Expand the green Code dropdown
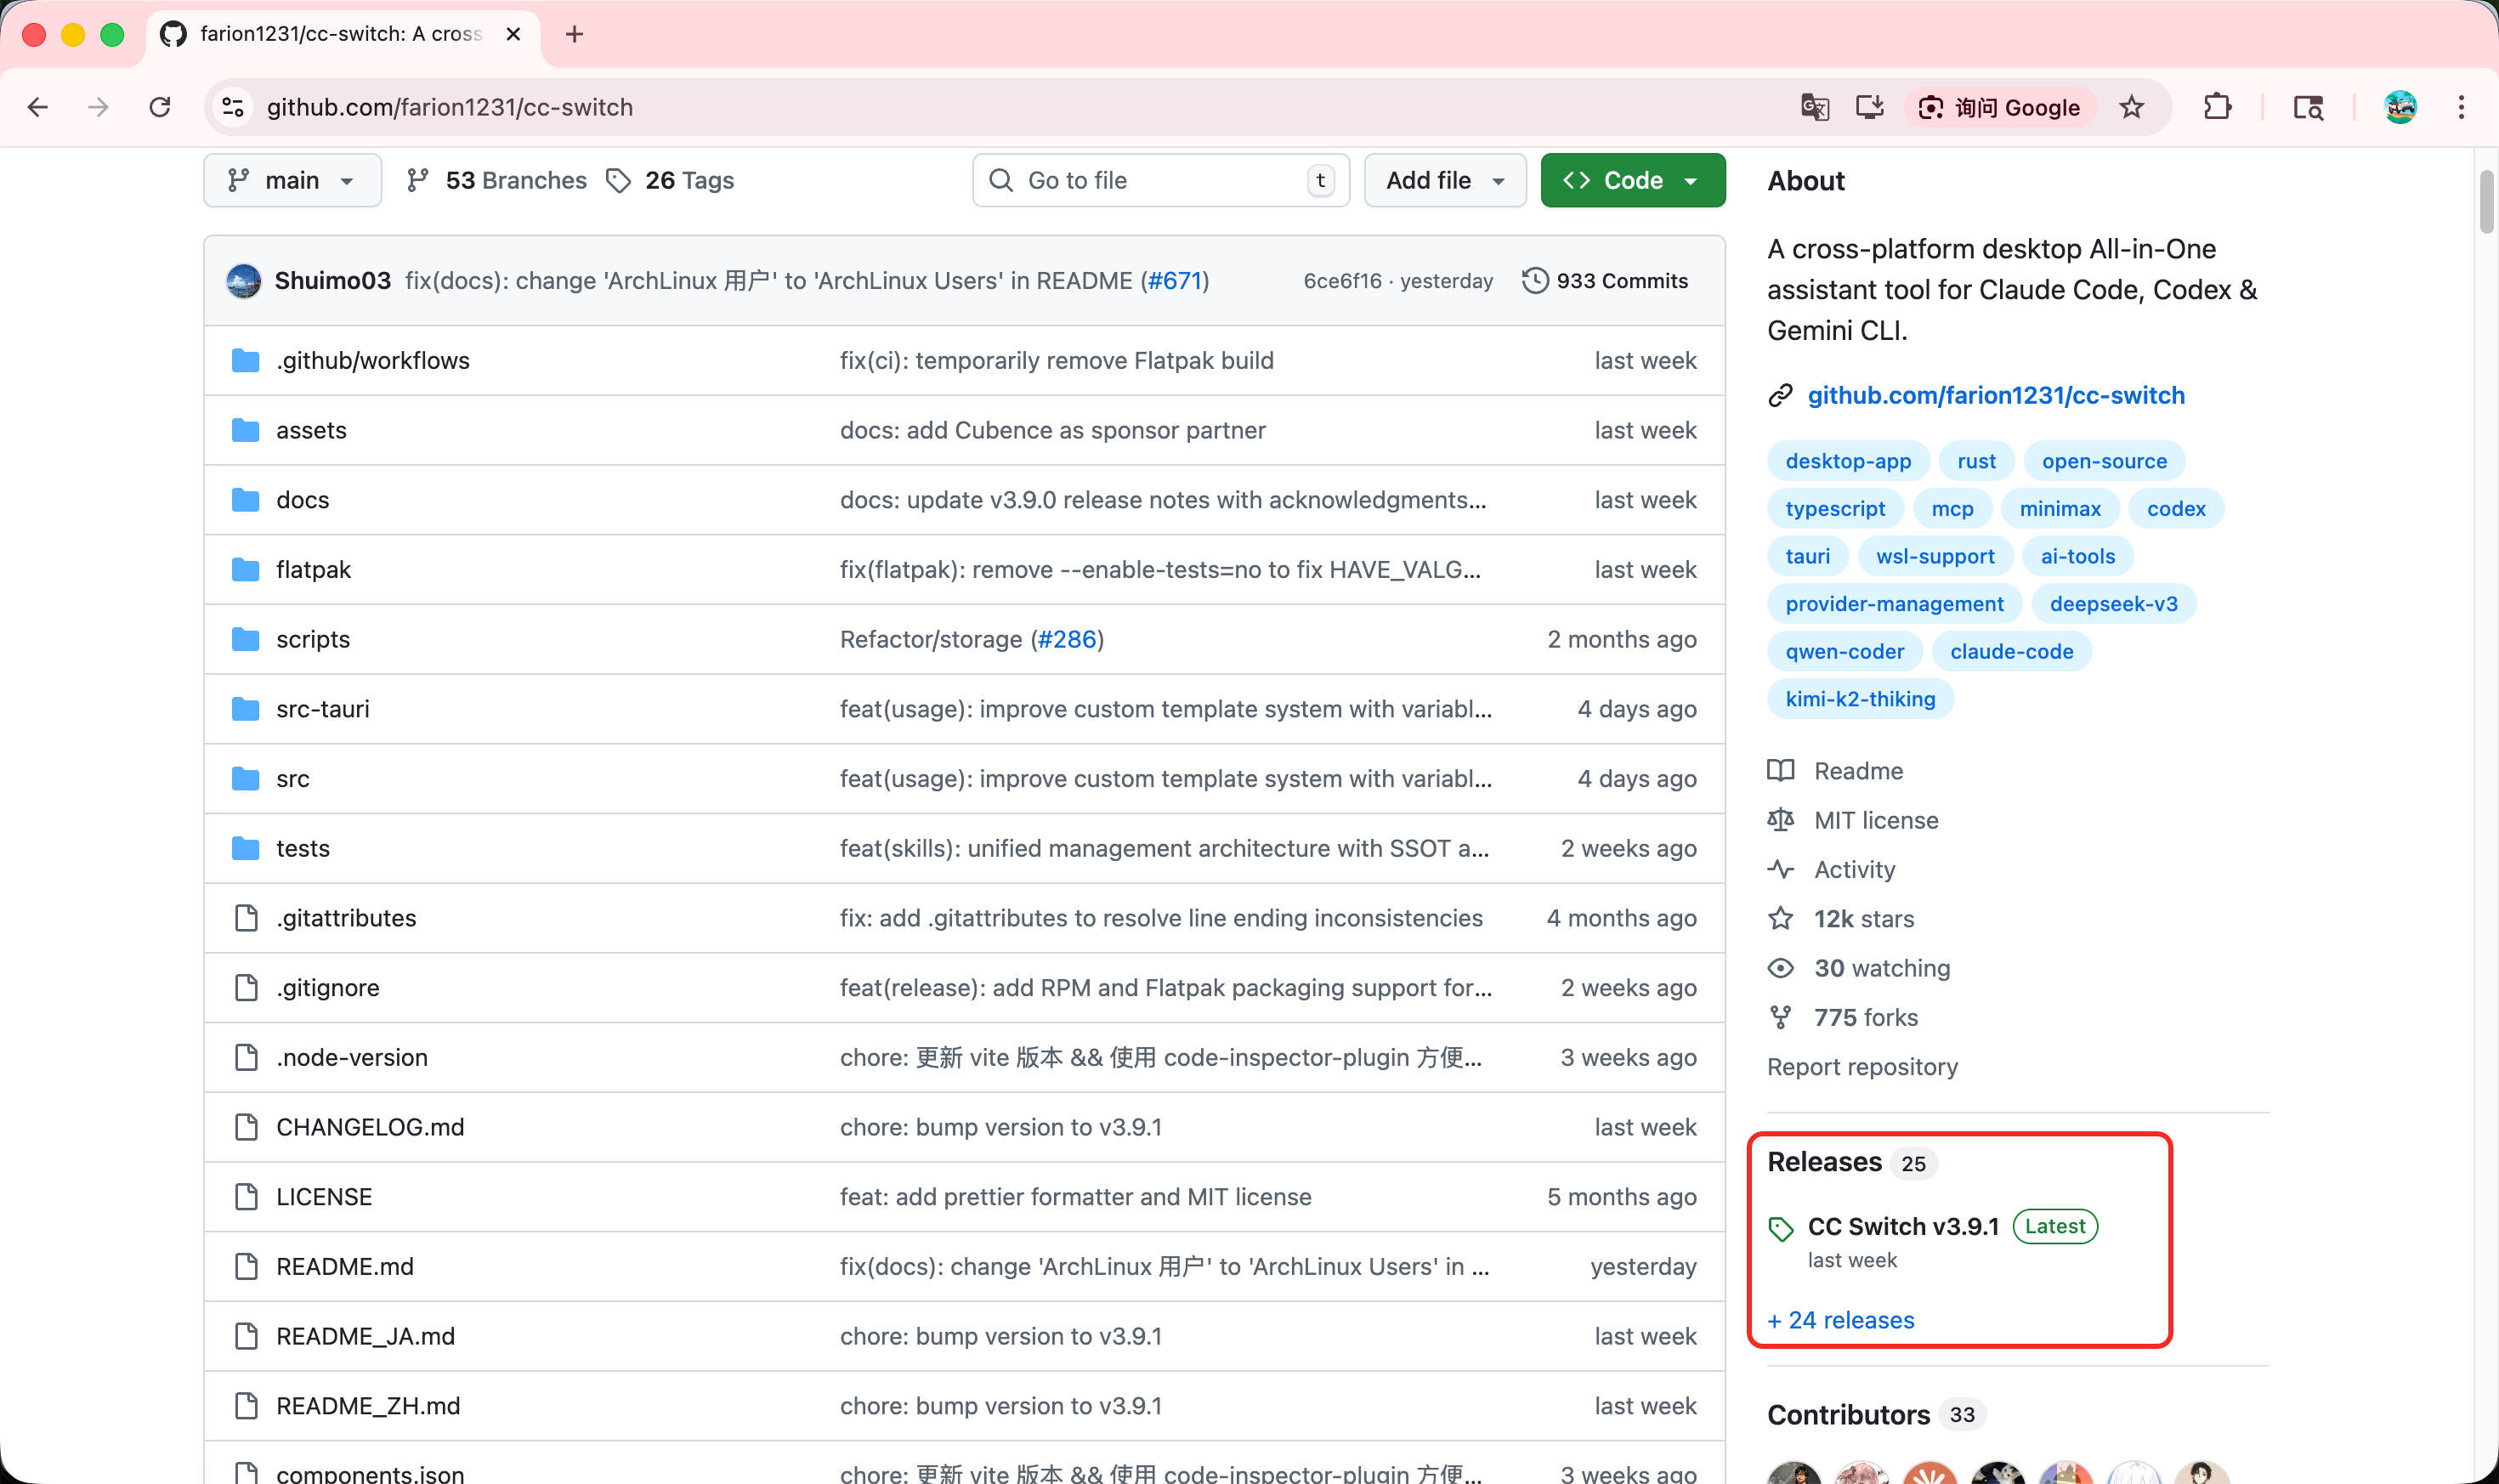The image size is (2499, 1484). (1632, 181)
